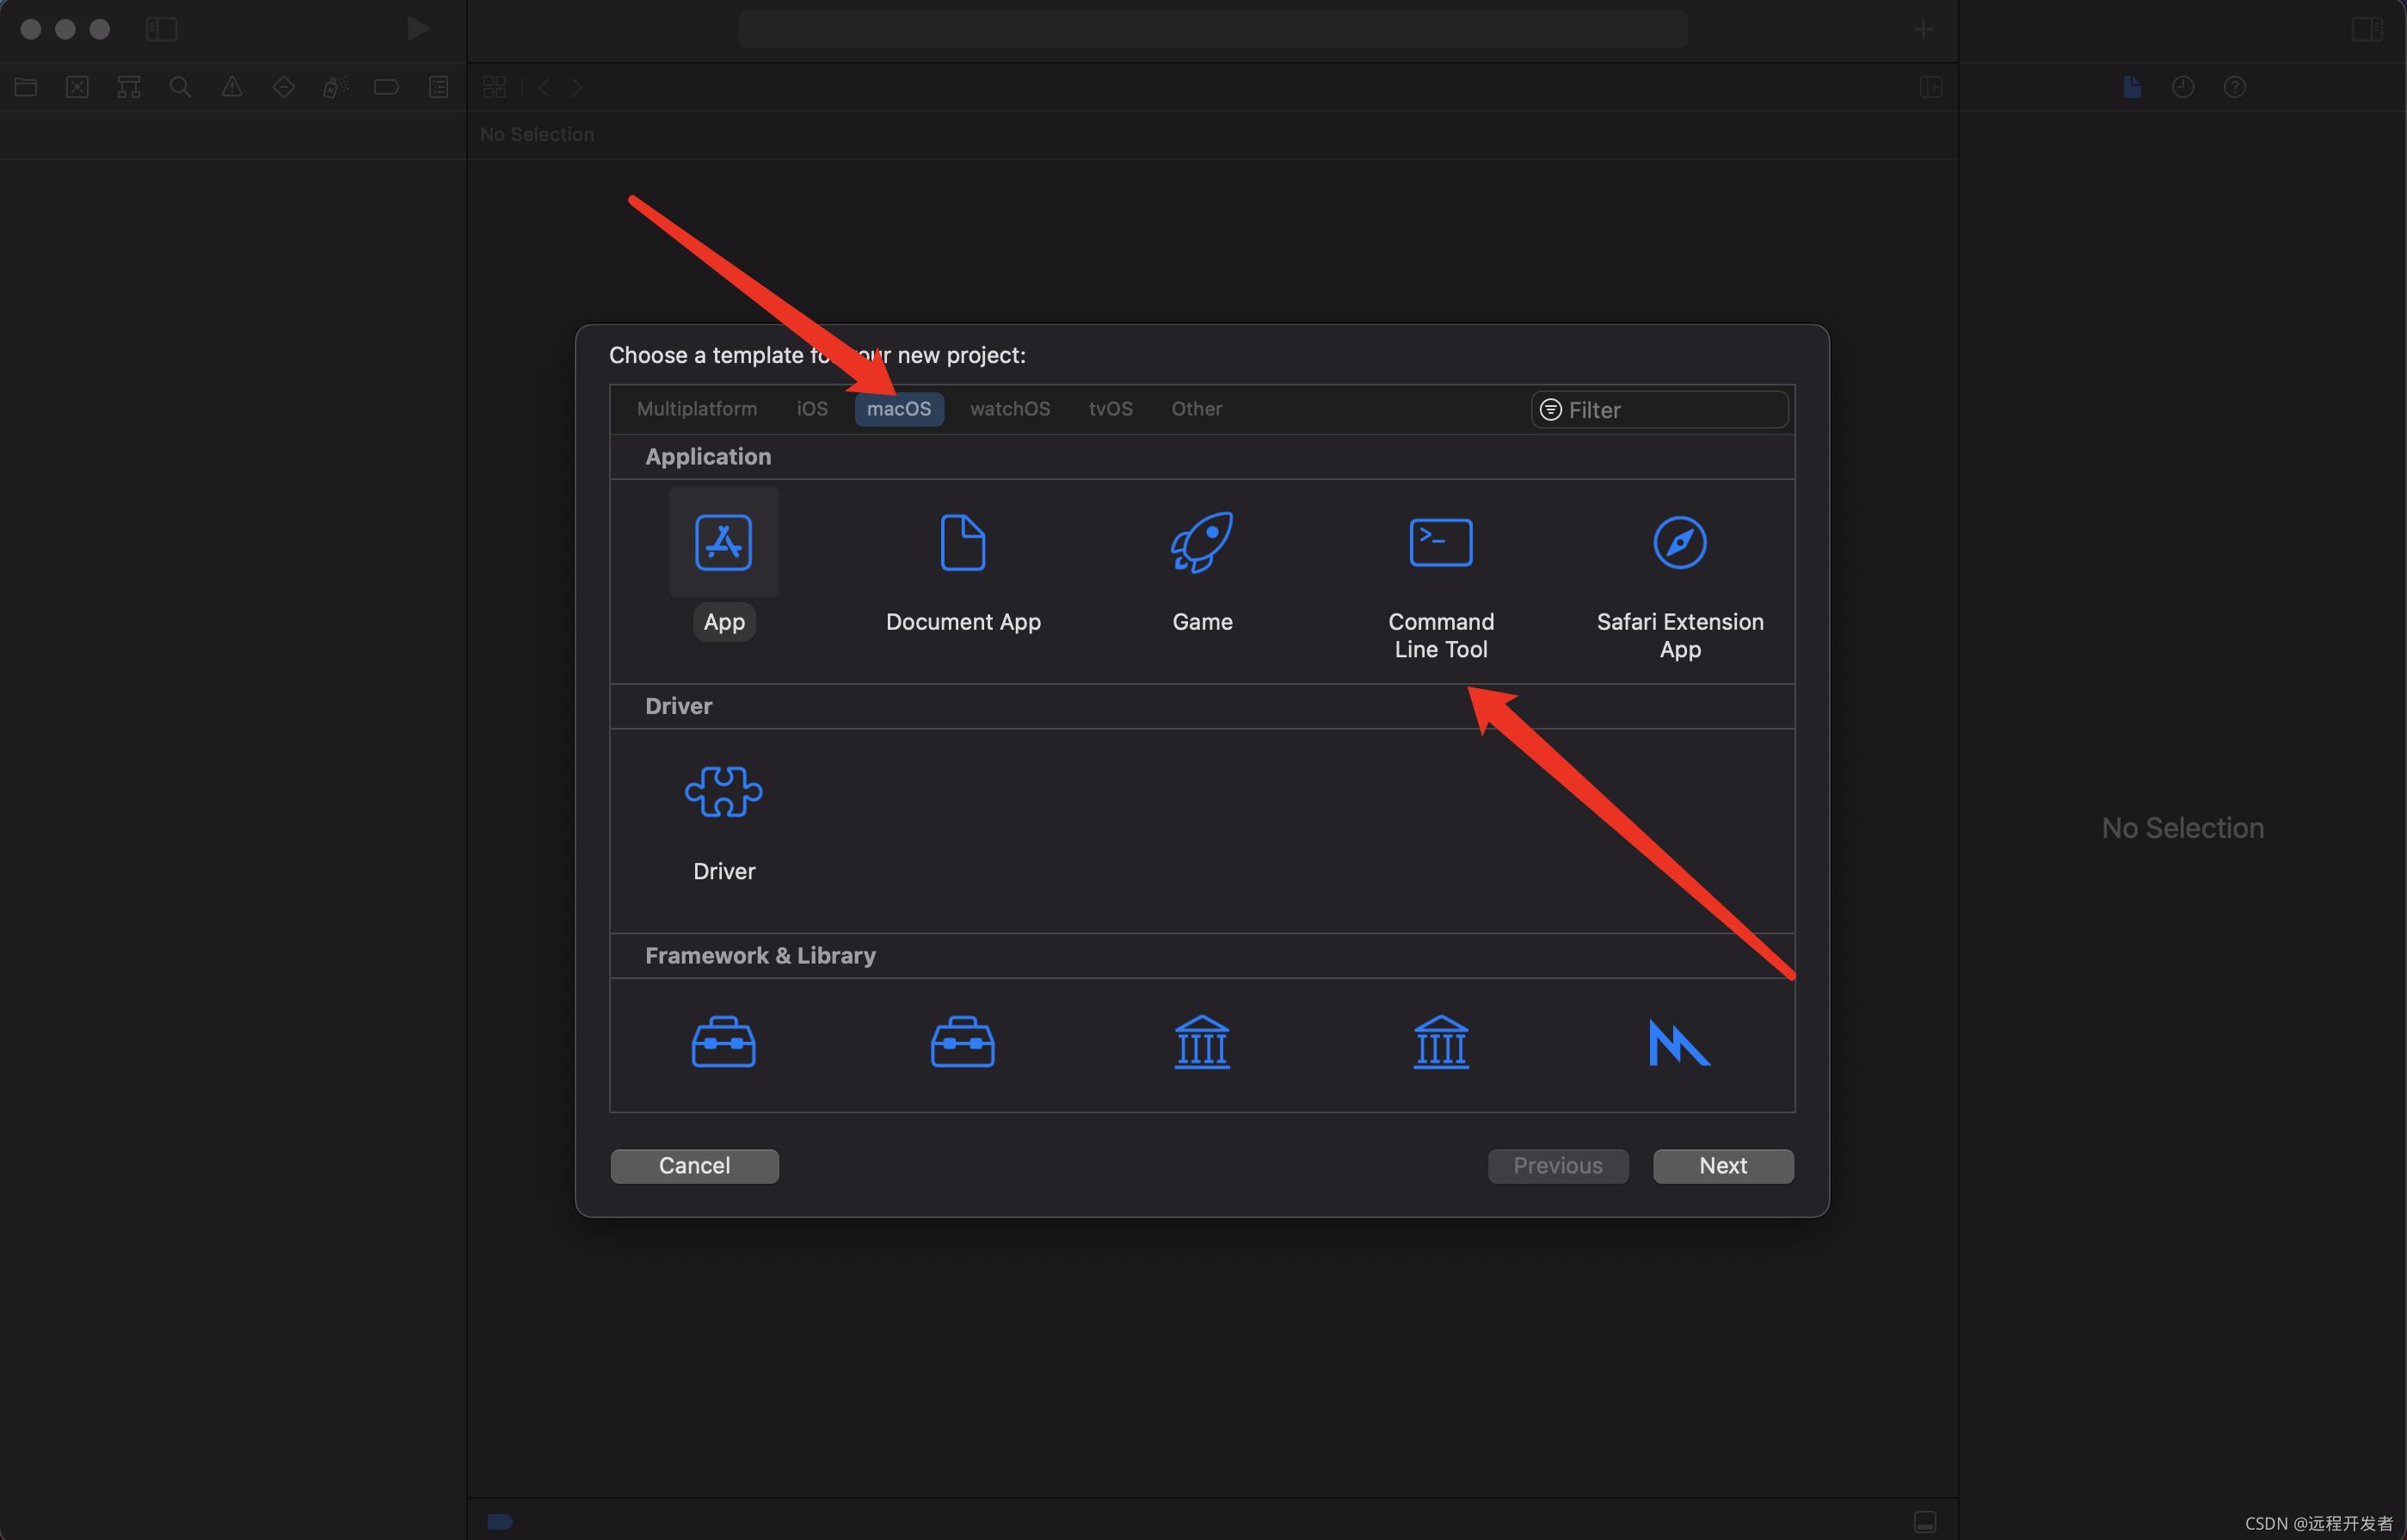Image resolution: width=2407 pixels, height=1540 pixels.
Task: Switch to the Multiplatform tab
Action: pyautogui.click(x=697, y=409)
